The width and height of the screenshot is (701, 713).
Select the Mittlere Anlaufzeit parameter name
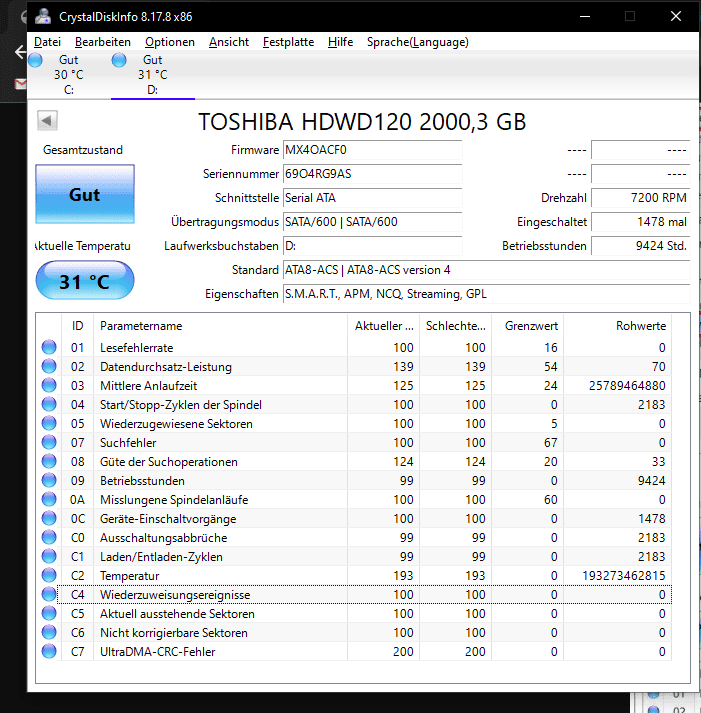coord(148,386)
